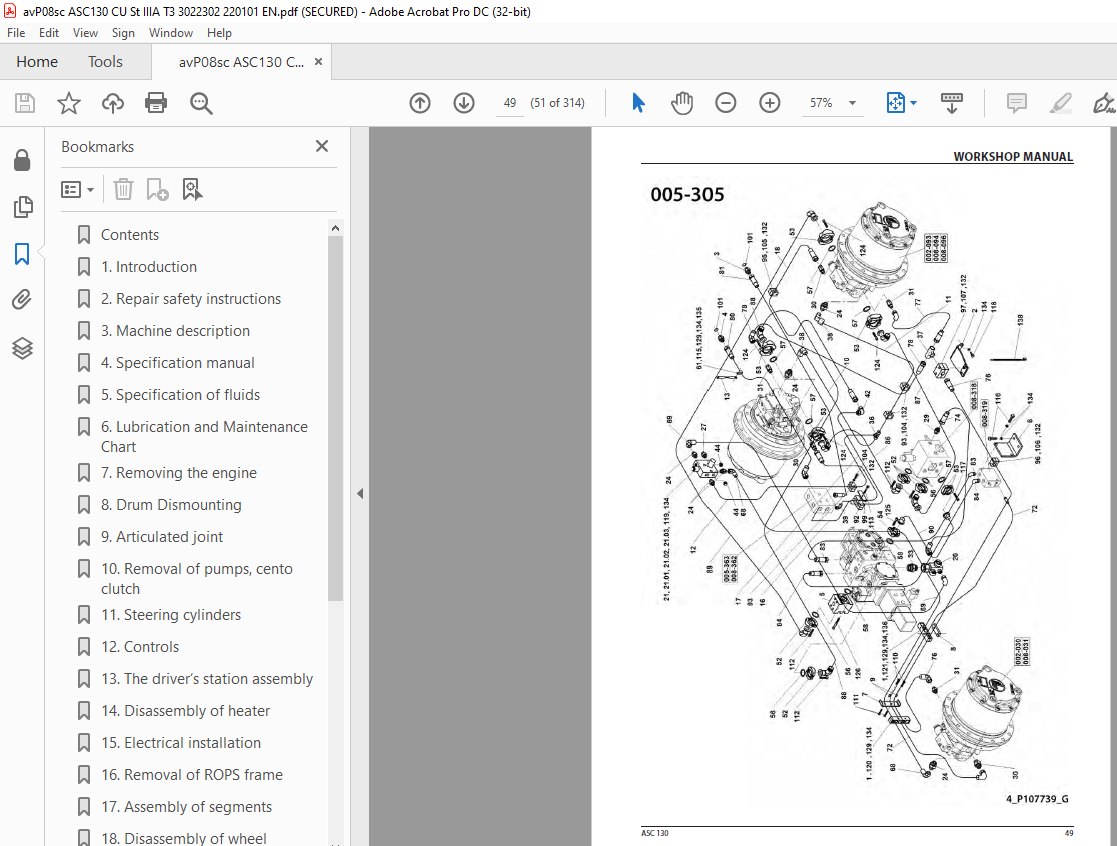Go to 1. Introduction bookmark

tap(149, 267)
